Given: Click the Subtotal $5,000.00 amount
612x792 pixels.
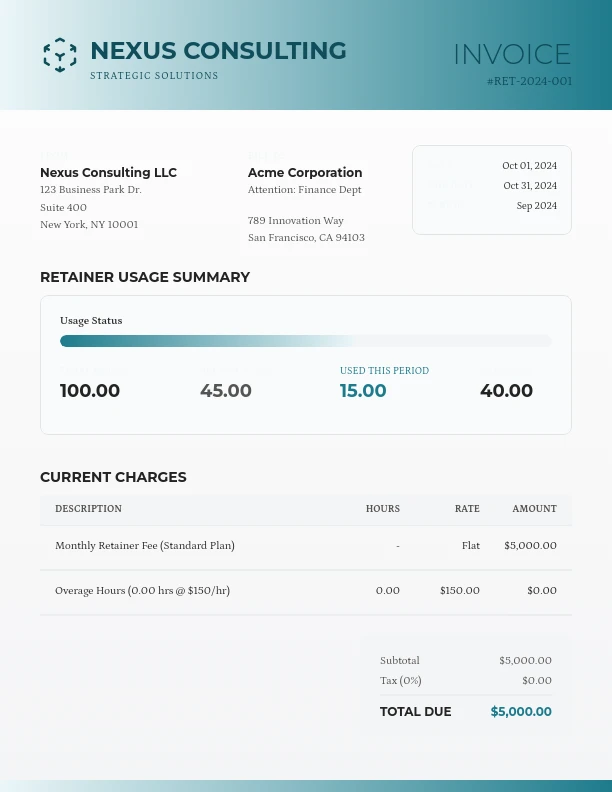Looking at the screenshot, I should (525, 661).
